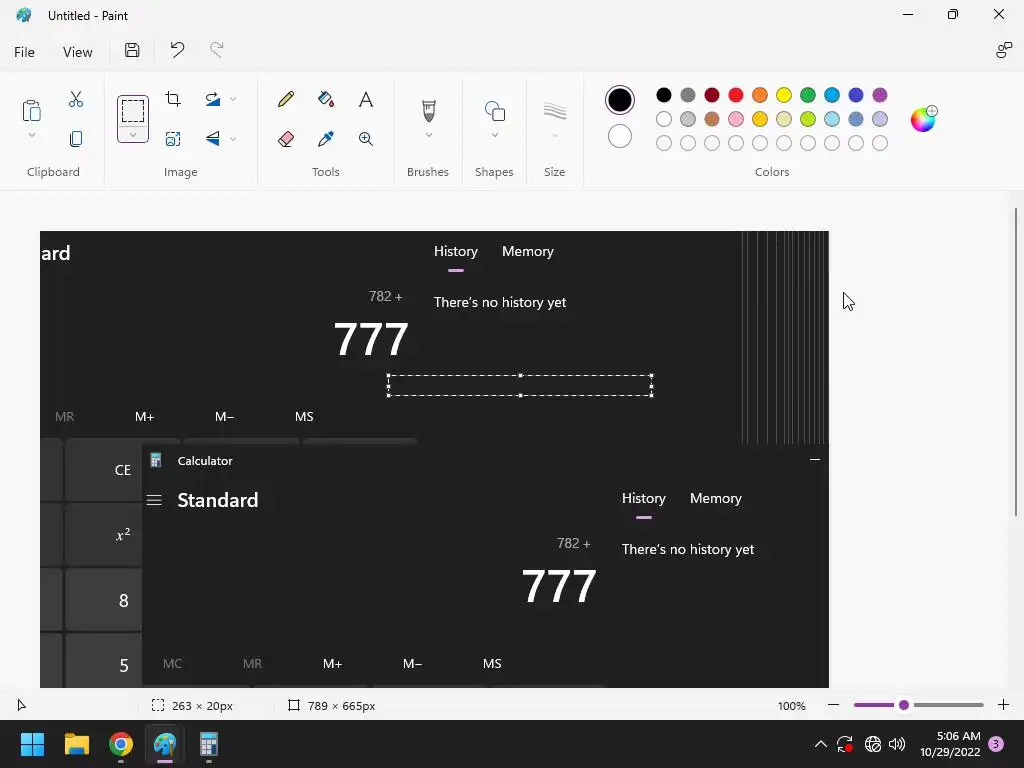Pick the green palette swatch
The image size is (1024, 768).
808,95
